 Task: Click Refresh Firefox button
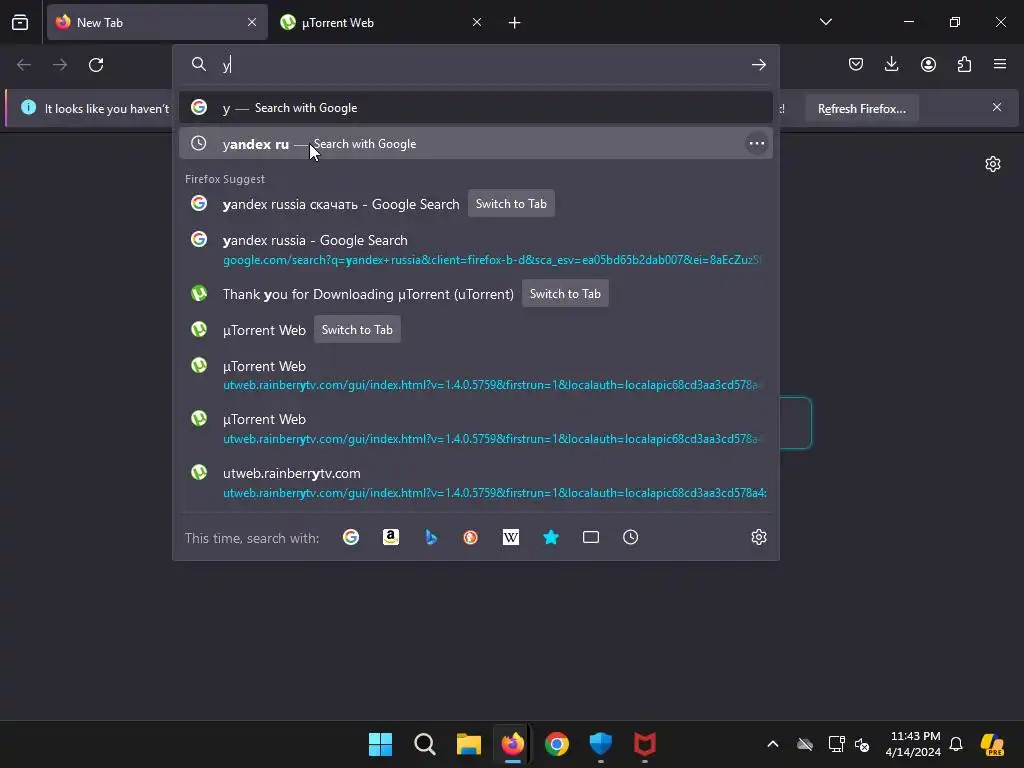point(861,108)
